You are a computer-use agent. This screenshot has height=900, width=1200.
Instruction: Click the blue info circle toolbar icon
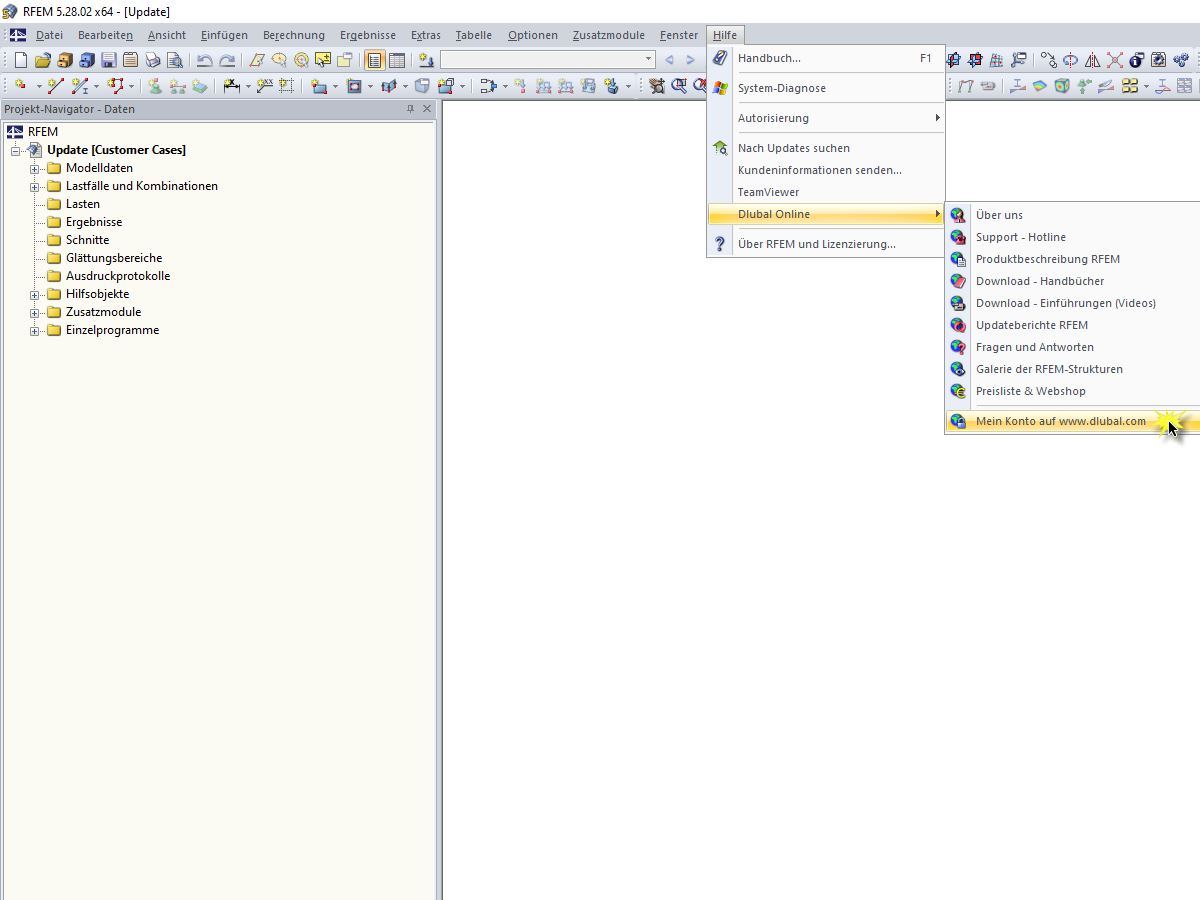pyautogui.click(x=1137, y=60)
